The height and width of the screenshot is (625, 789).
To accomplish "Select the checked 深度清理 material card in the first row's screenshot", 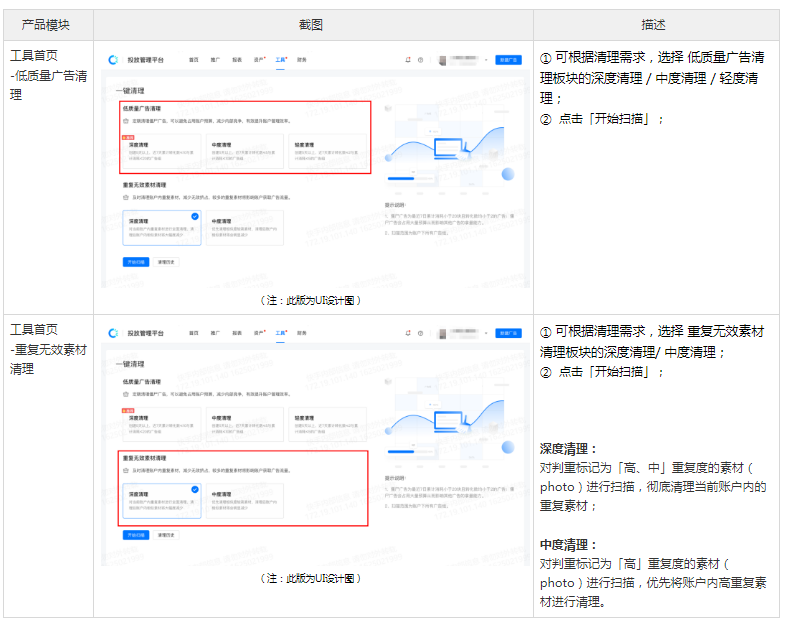I will tap(161, 227).
